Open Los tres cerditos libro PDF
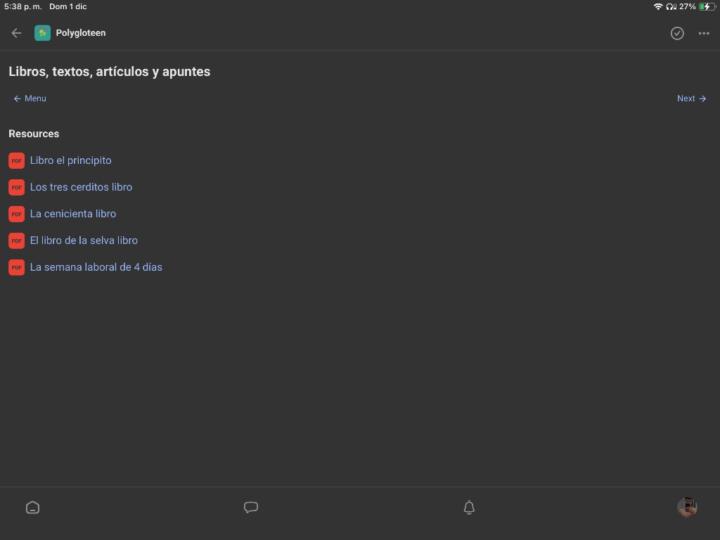 [x=81, y=187]
